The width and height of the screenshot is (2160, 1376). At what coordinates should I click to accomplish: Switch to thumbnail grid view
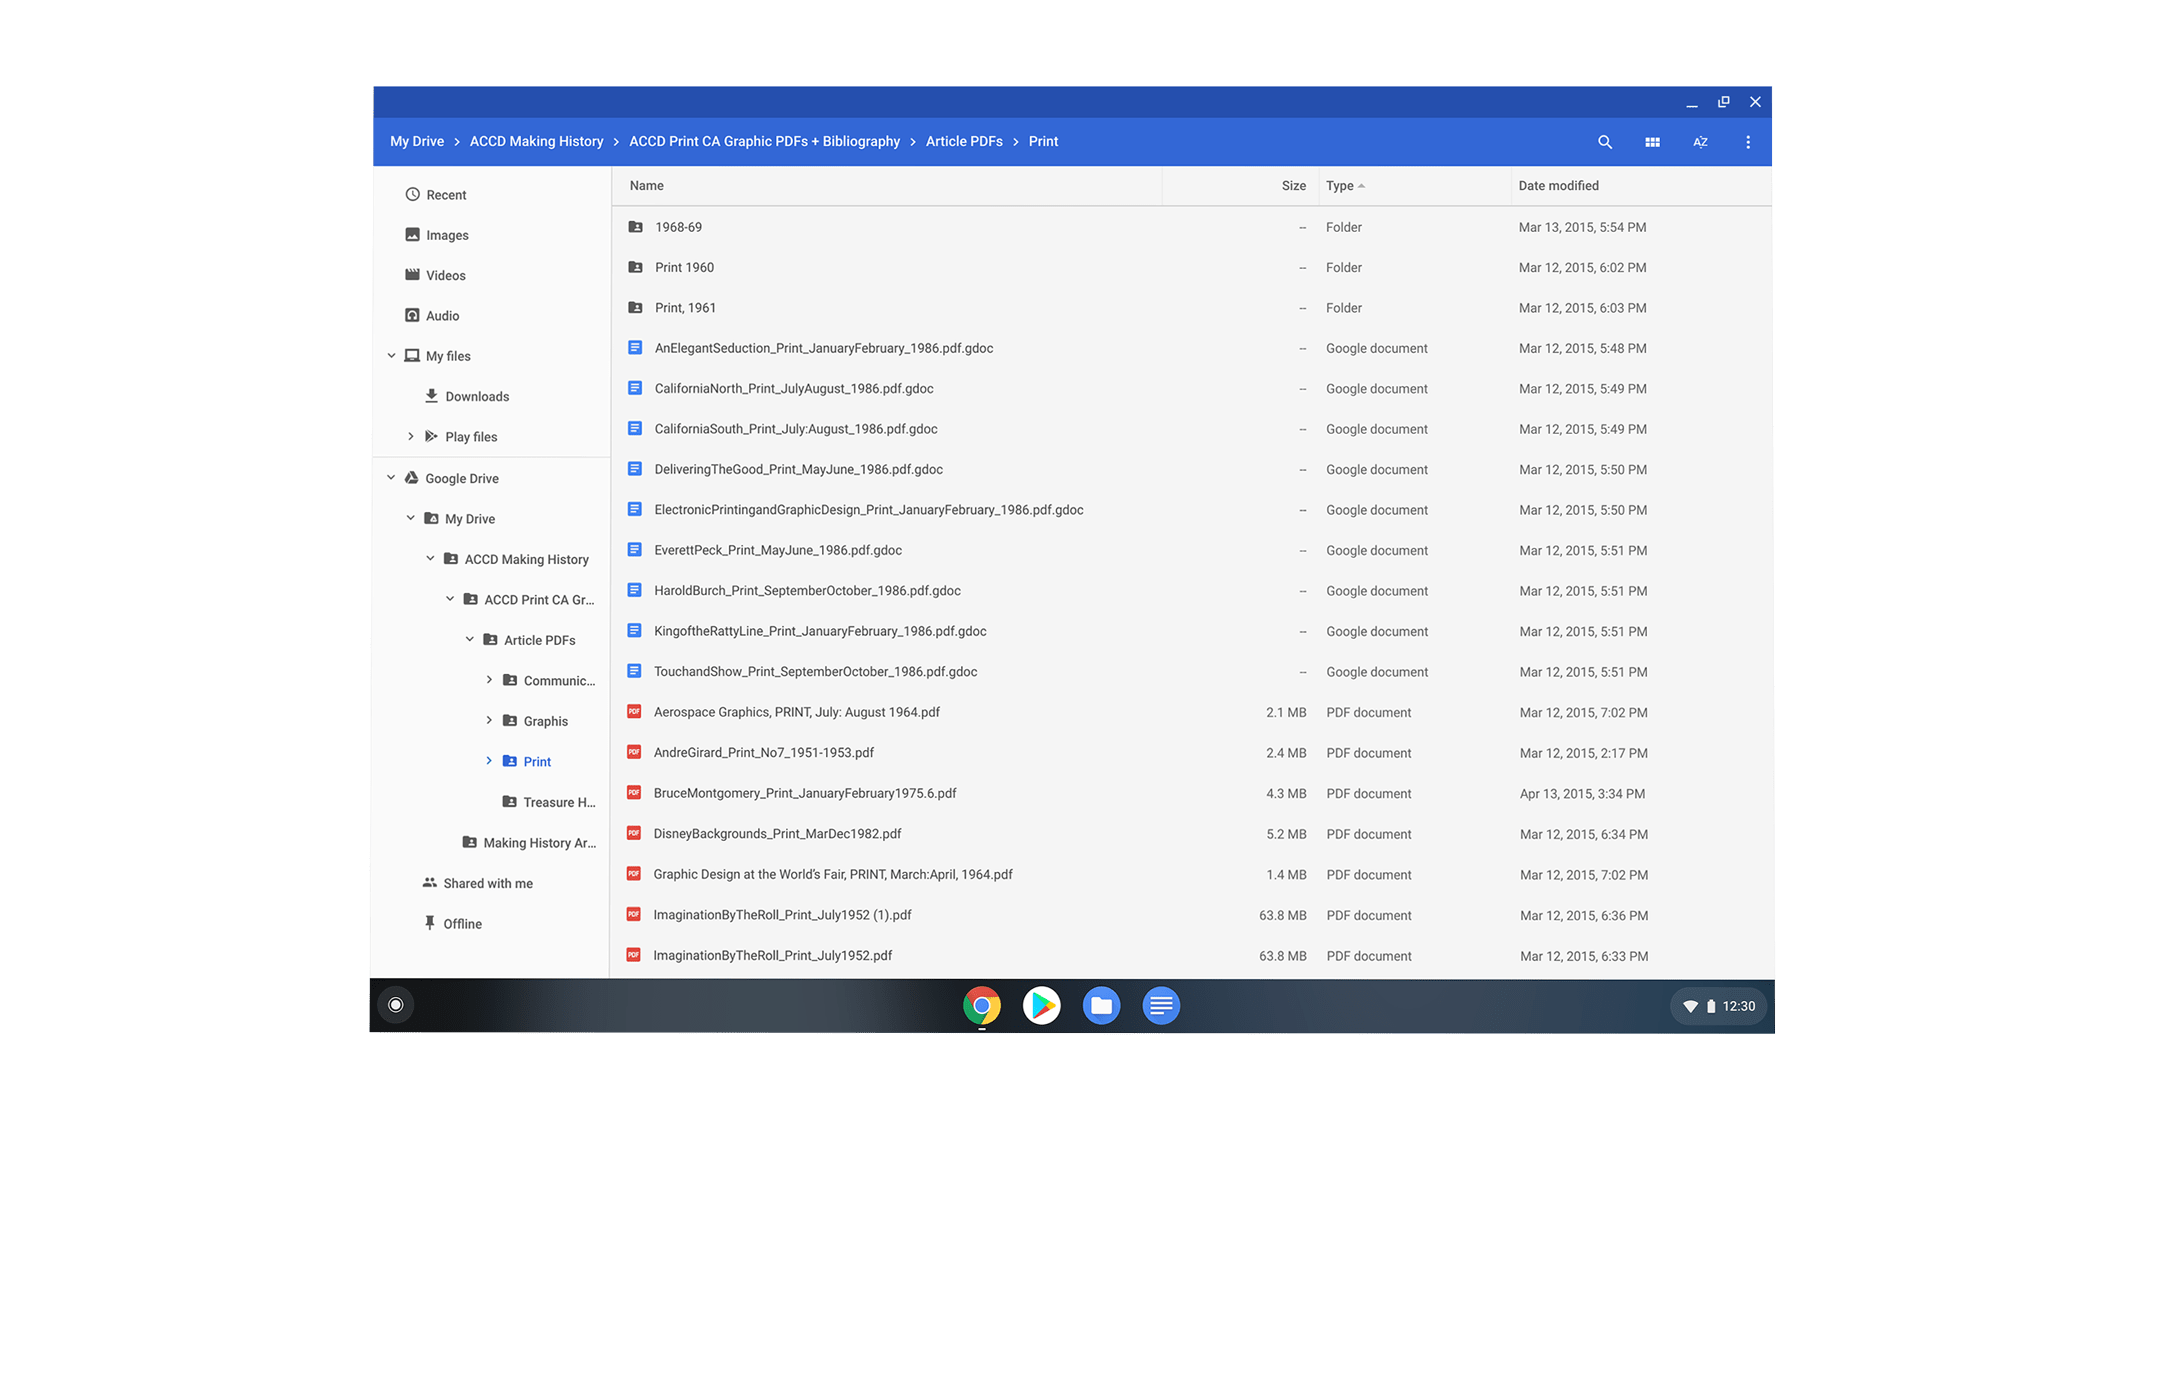(x=1652, y=142)
